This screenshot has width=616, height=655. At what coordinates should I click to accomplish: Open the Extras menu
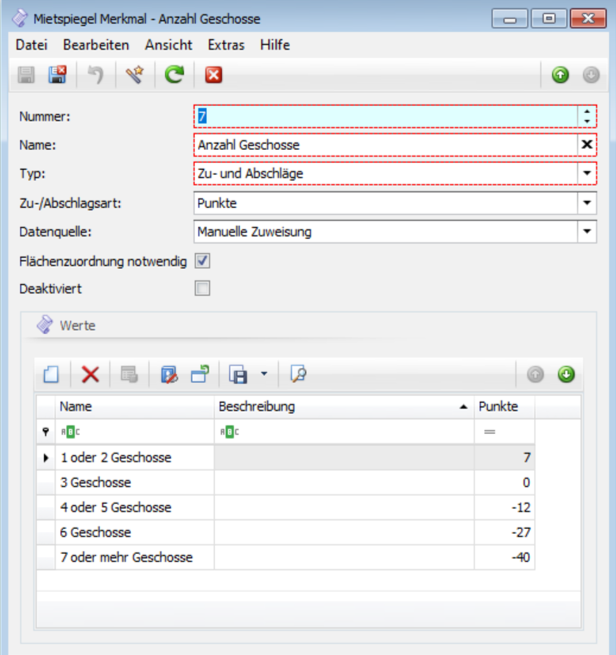point(225,45)
